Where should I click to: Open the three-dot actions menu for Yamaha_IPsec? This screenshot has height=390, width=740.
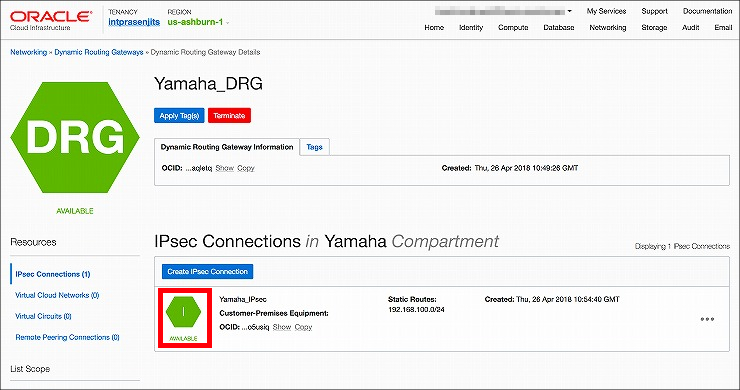point(707,319)
